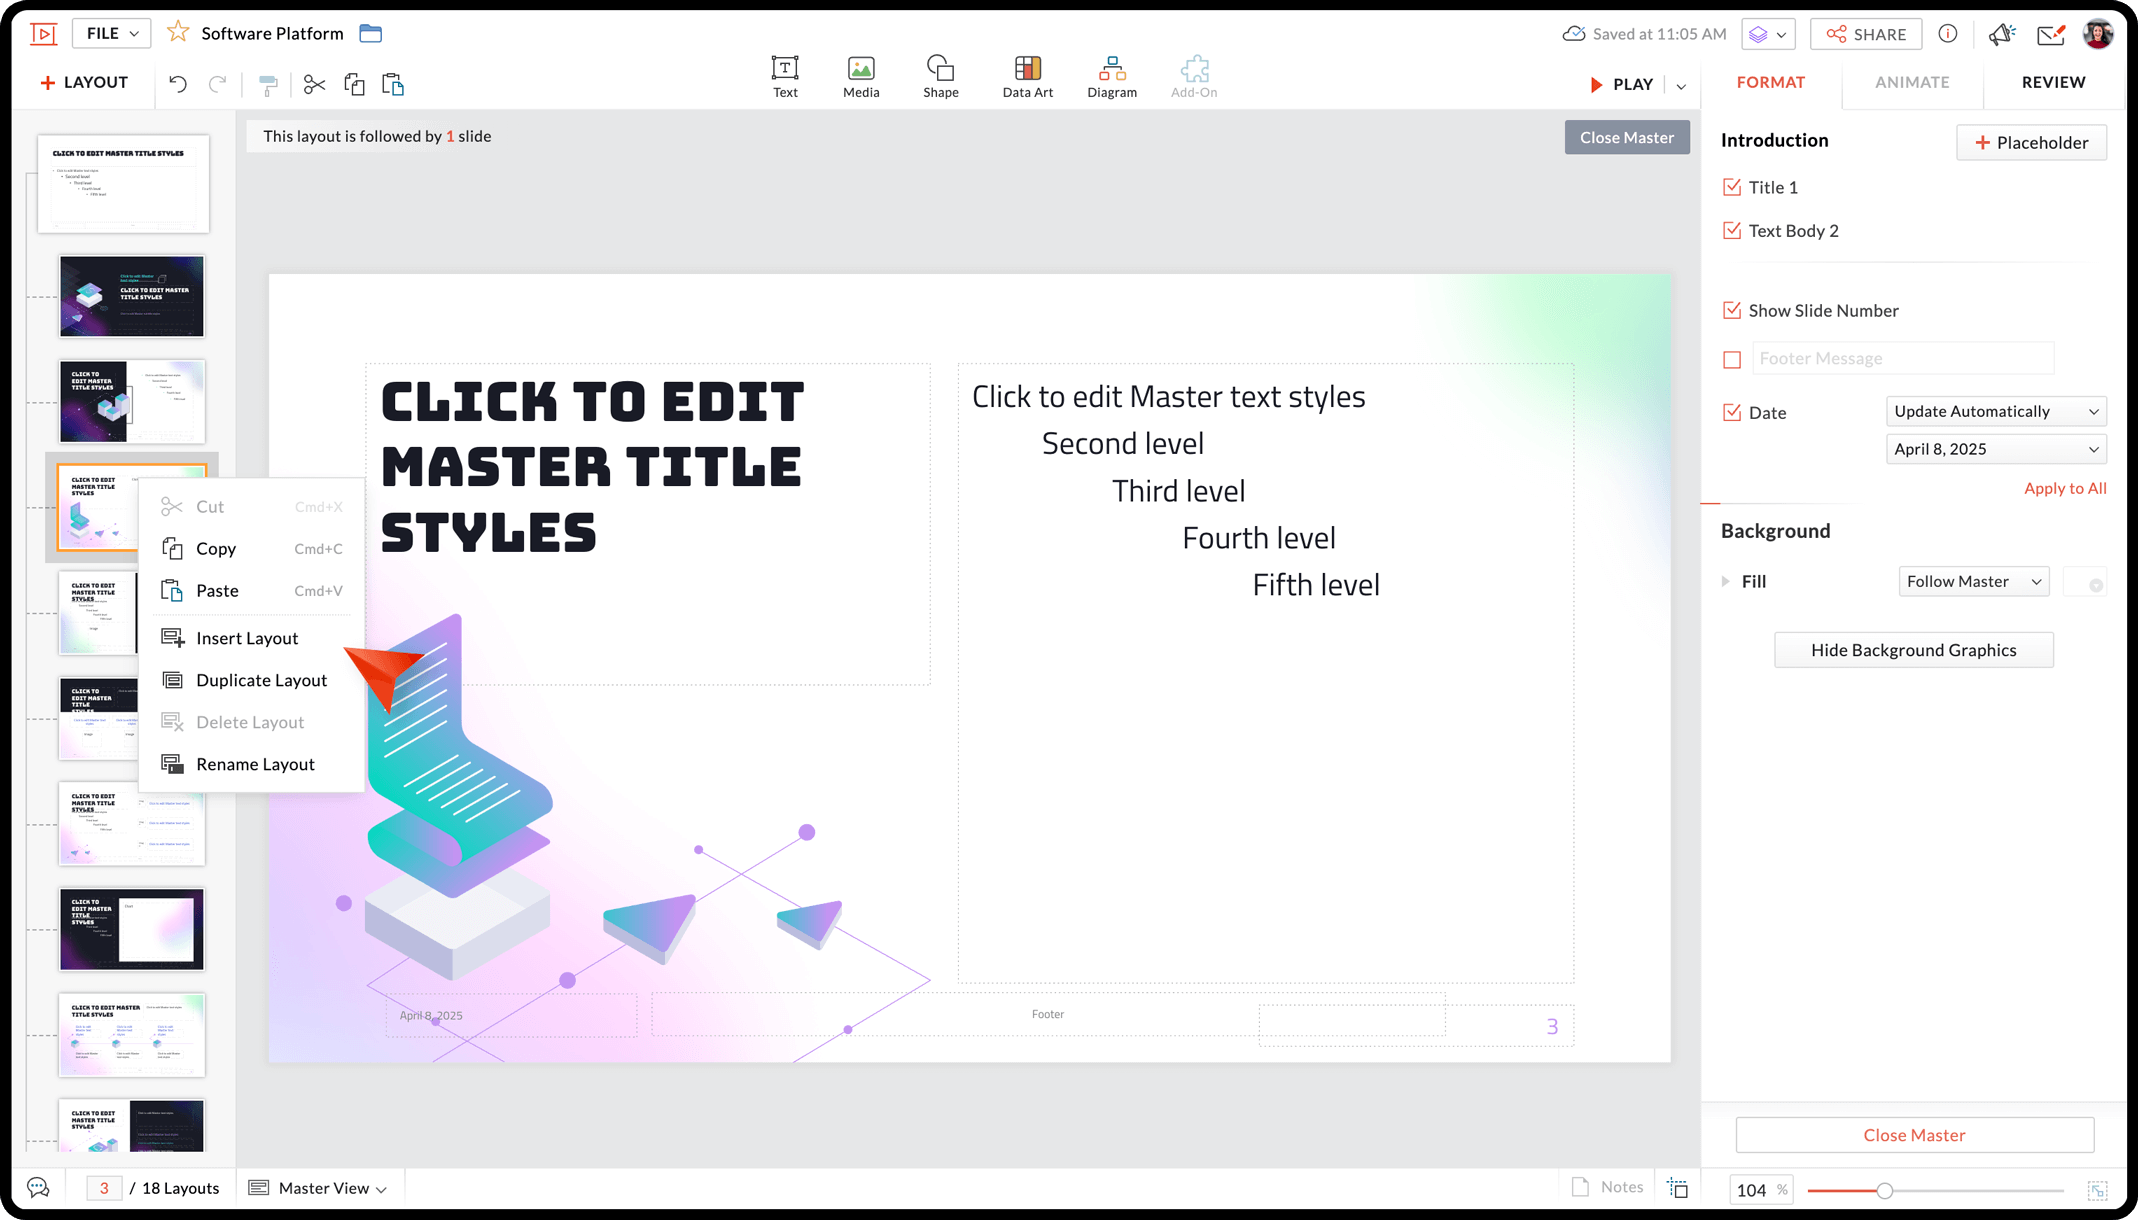Screen dimensions: 2138x1220
Task: Click the Format Painter icon
Action: pyautogui.click(x=267, y=85)
